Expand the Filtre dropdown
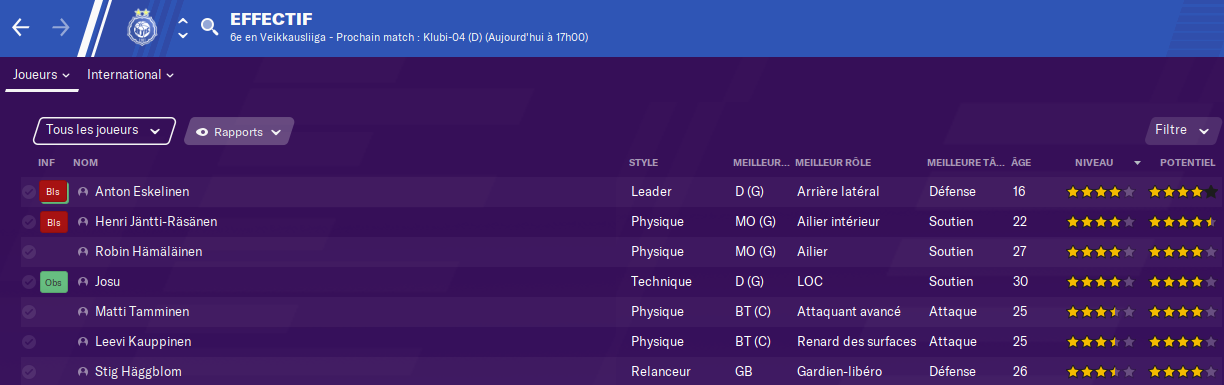Screen dimensions: 1224x385 tap(1183, 131)
